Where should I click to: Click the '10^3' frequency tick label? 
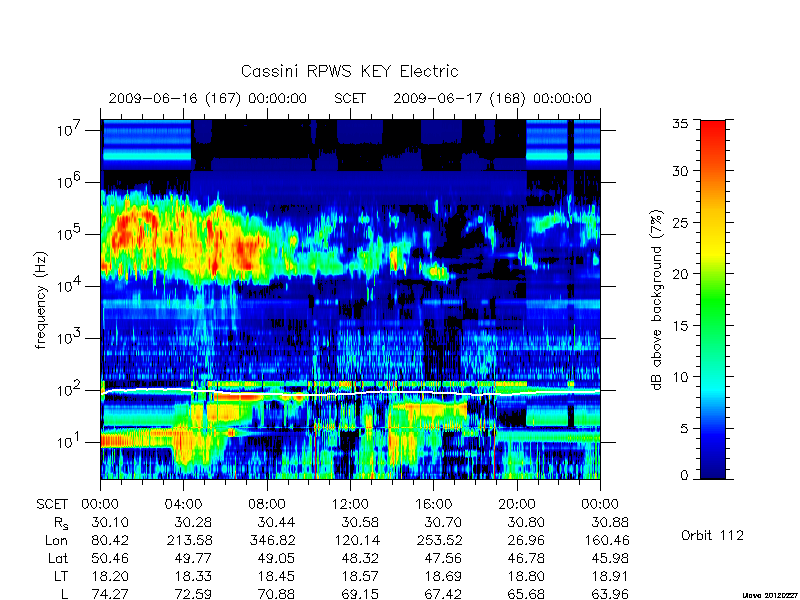pos(70,338)
